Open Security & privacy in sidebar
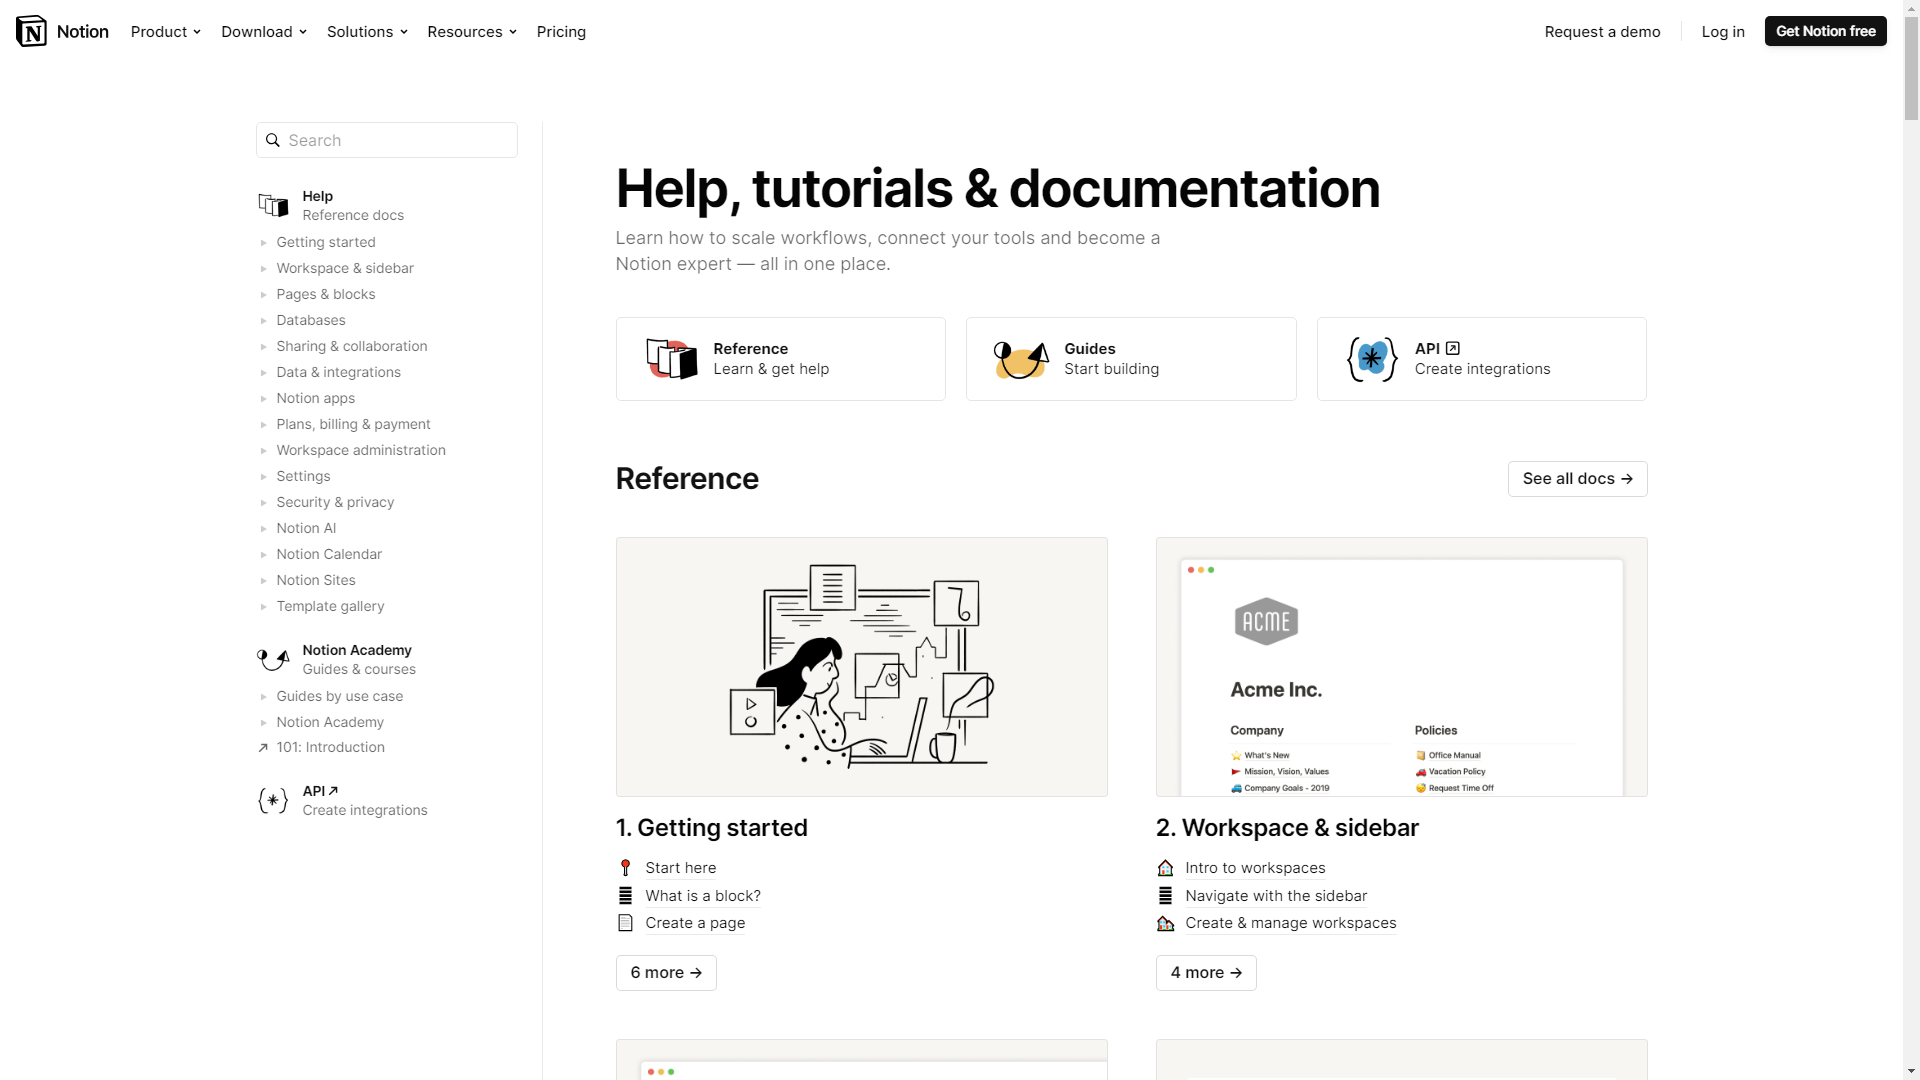Screen dimensions: 1920x1080 point(335,502)
